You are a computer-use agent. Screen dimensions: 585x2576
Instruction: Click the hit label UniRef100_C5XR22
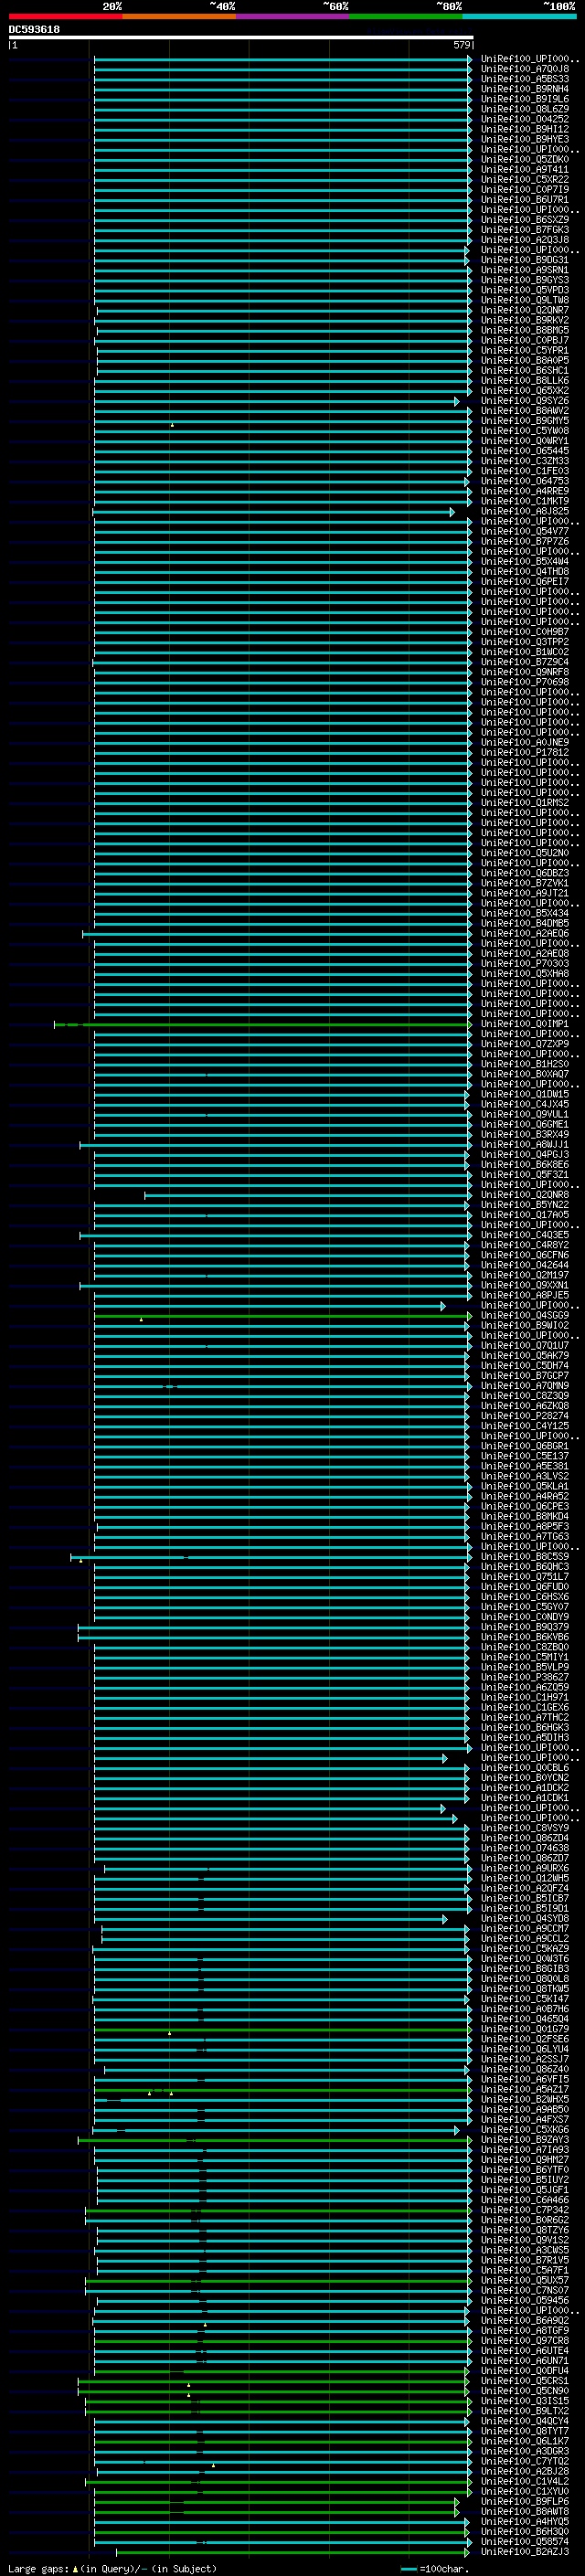tap(525, 180)
